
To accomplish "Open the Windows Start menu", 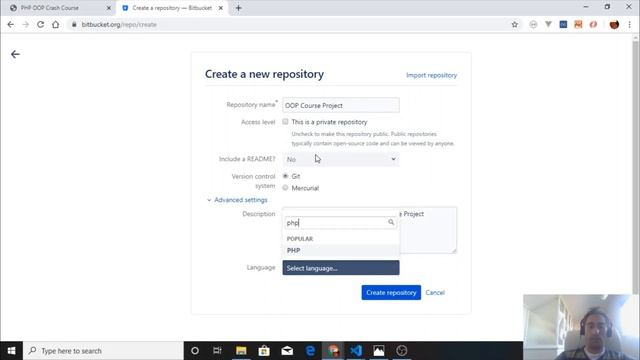I will (11, 351).
